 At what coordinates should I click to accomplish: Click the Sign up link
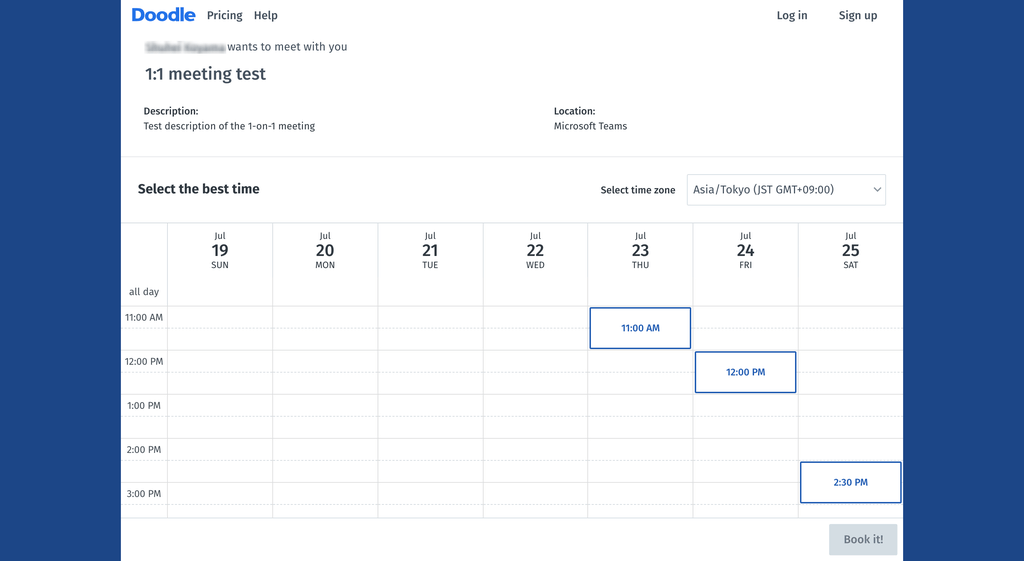(857, 15)
